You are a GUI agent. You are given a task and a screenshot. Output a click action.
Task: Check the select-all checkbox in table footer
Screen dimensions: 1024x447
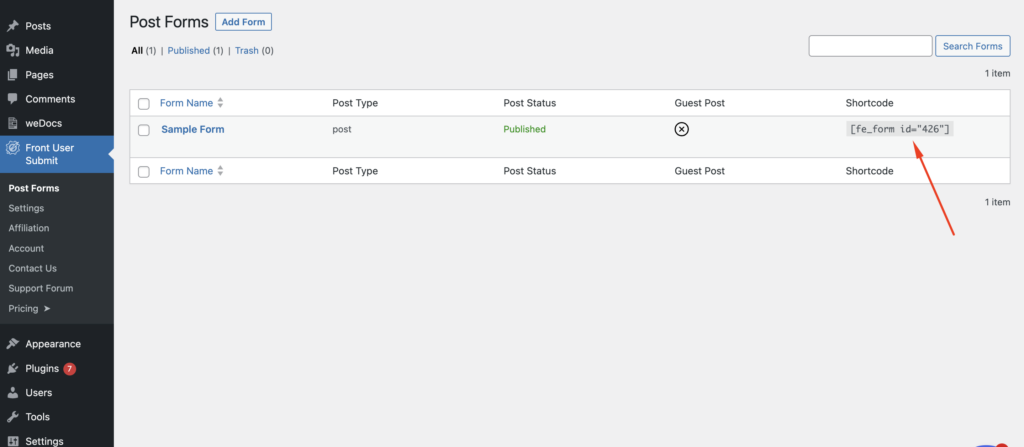(144, 172)
